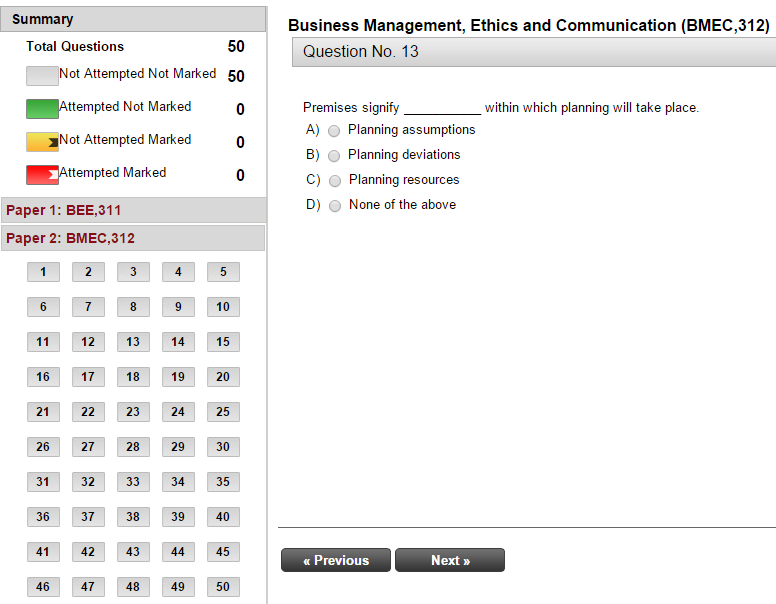Open question 37 in palette
The image size is (776, 604).
[88, 517]
